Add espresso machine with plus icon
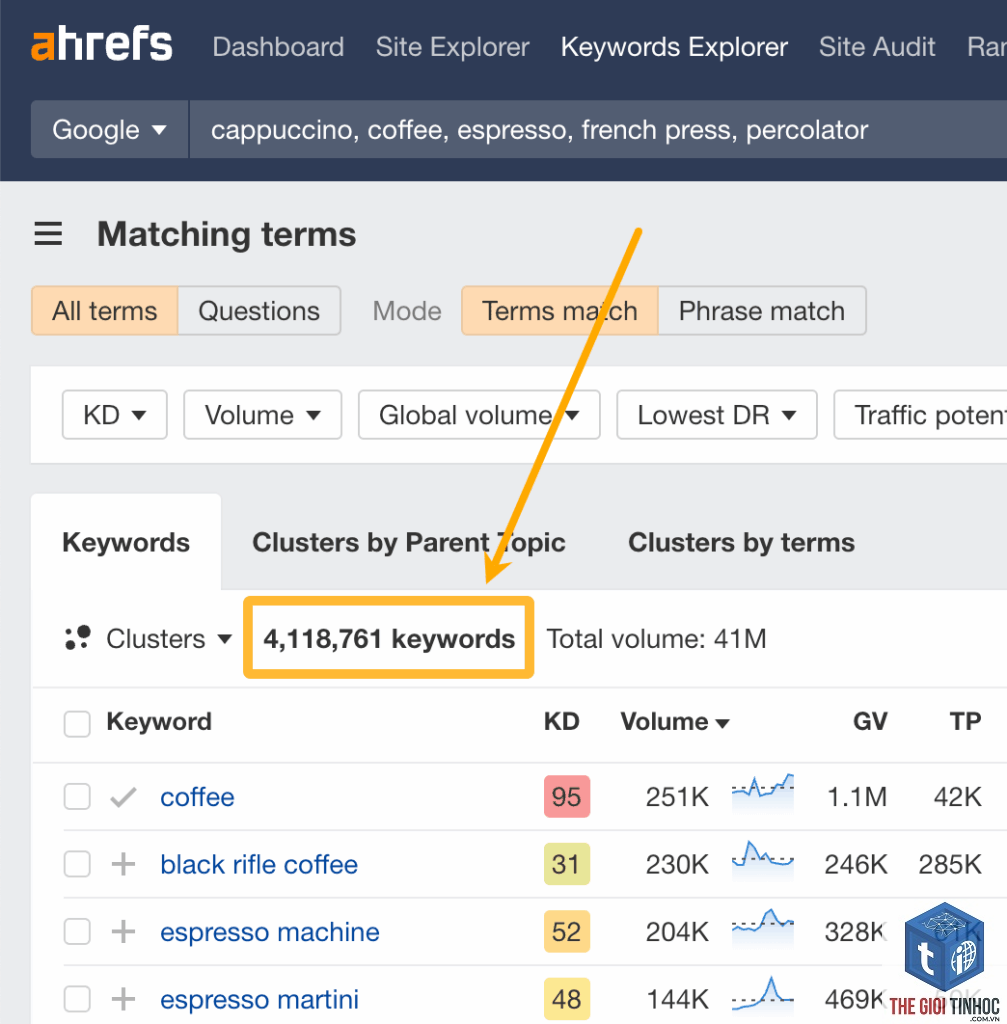The width and height of the screenshot is (1007, 1024). point(123,931)
